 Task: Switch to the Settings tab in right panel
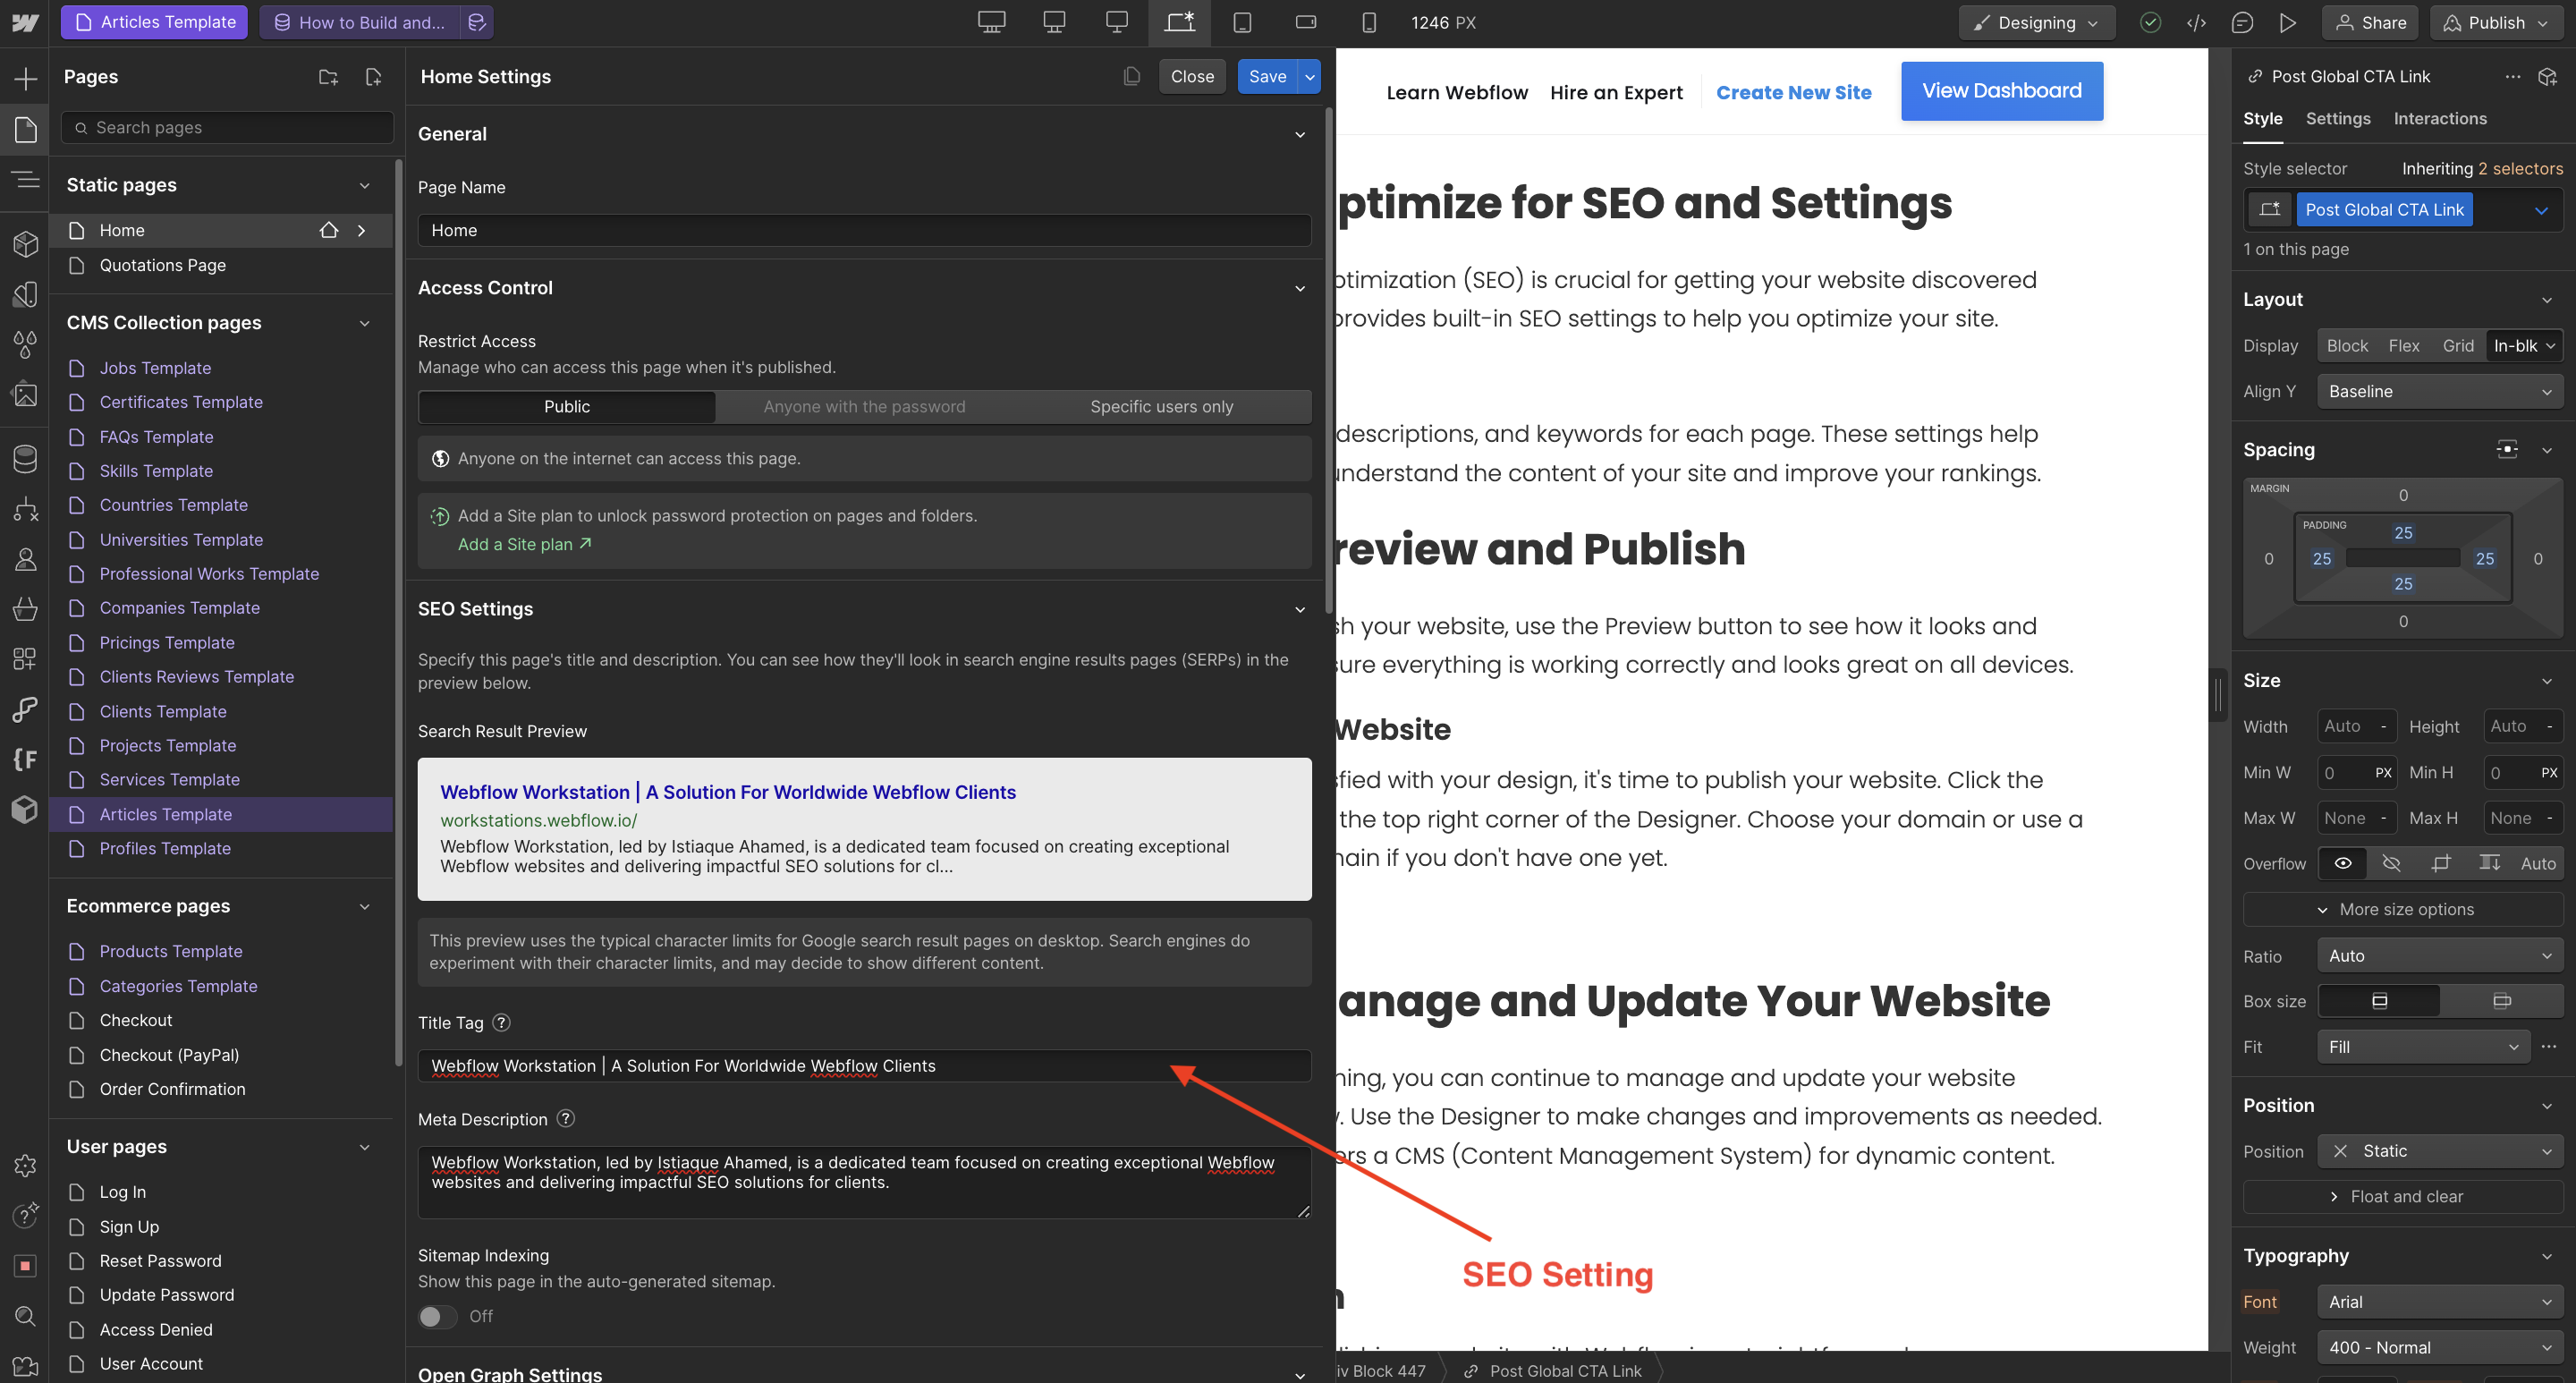click(x=2337, y=118)
